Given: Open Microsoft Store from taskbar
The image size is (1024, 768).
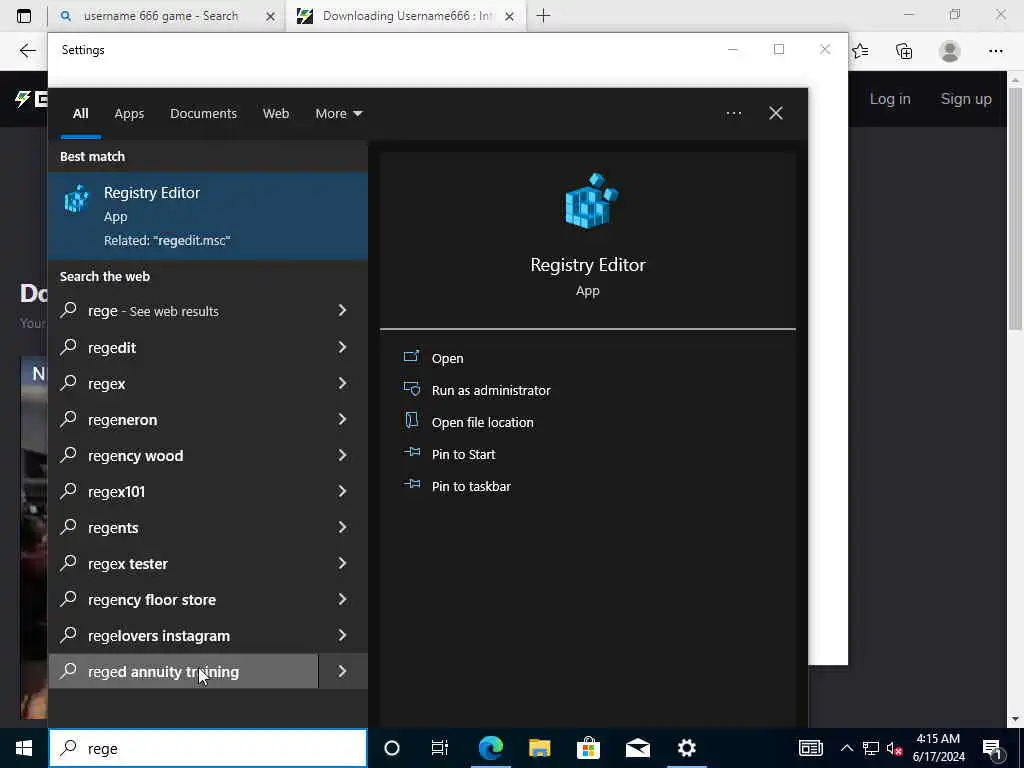Looking at the screenshot, I should (x=588, y=748).
